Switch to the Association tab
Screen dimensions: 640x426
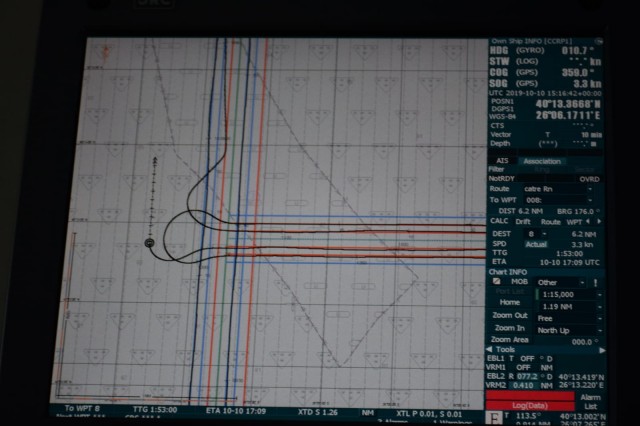[x=542, y=161]
